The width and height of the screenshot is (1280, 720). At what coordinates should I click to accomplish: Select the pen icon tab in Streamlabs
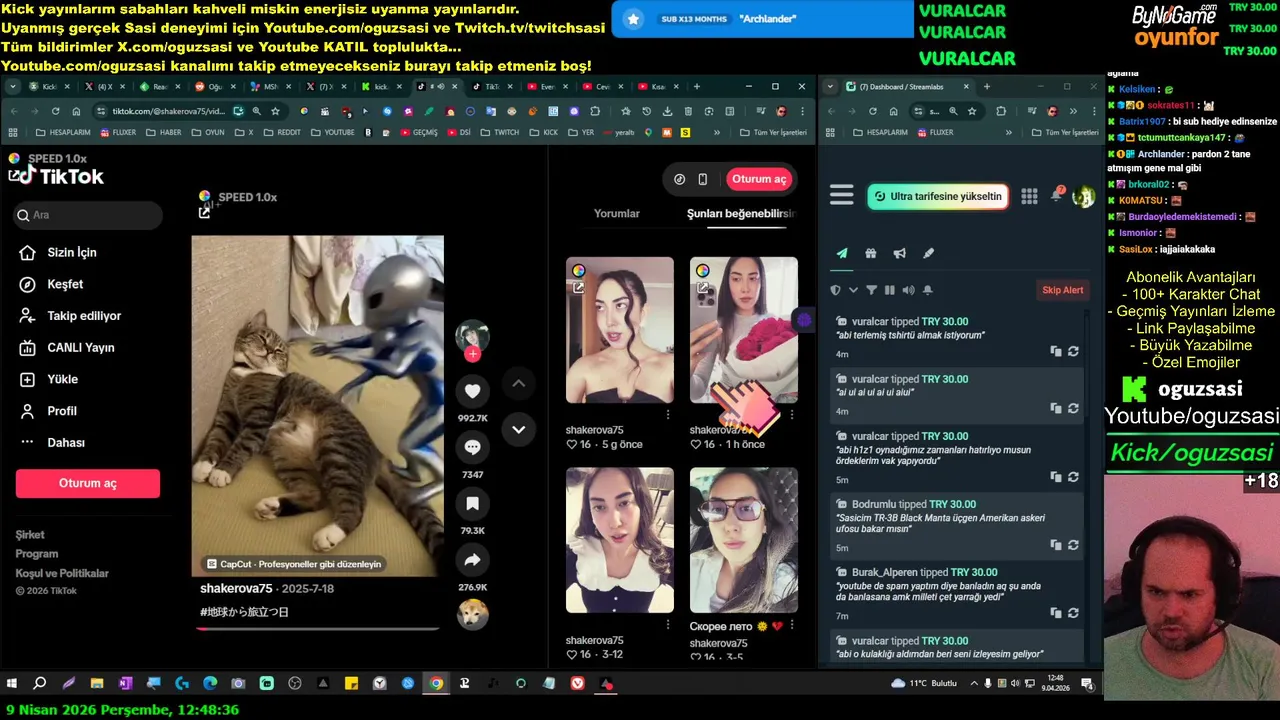(929, 254)
